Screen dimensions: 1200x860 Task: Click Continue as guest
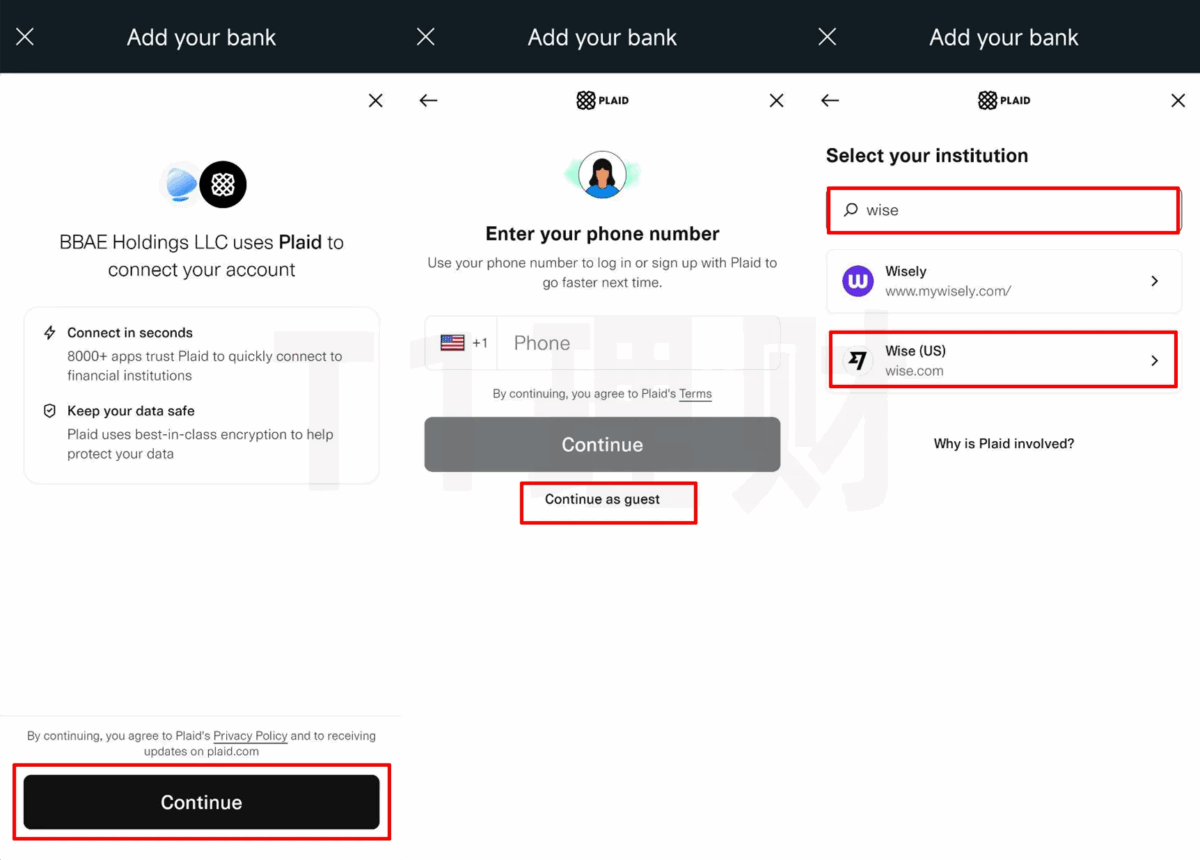pyautogui.click(x=602, y=499)
